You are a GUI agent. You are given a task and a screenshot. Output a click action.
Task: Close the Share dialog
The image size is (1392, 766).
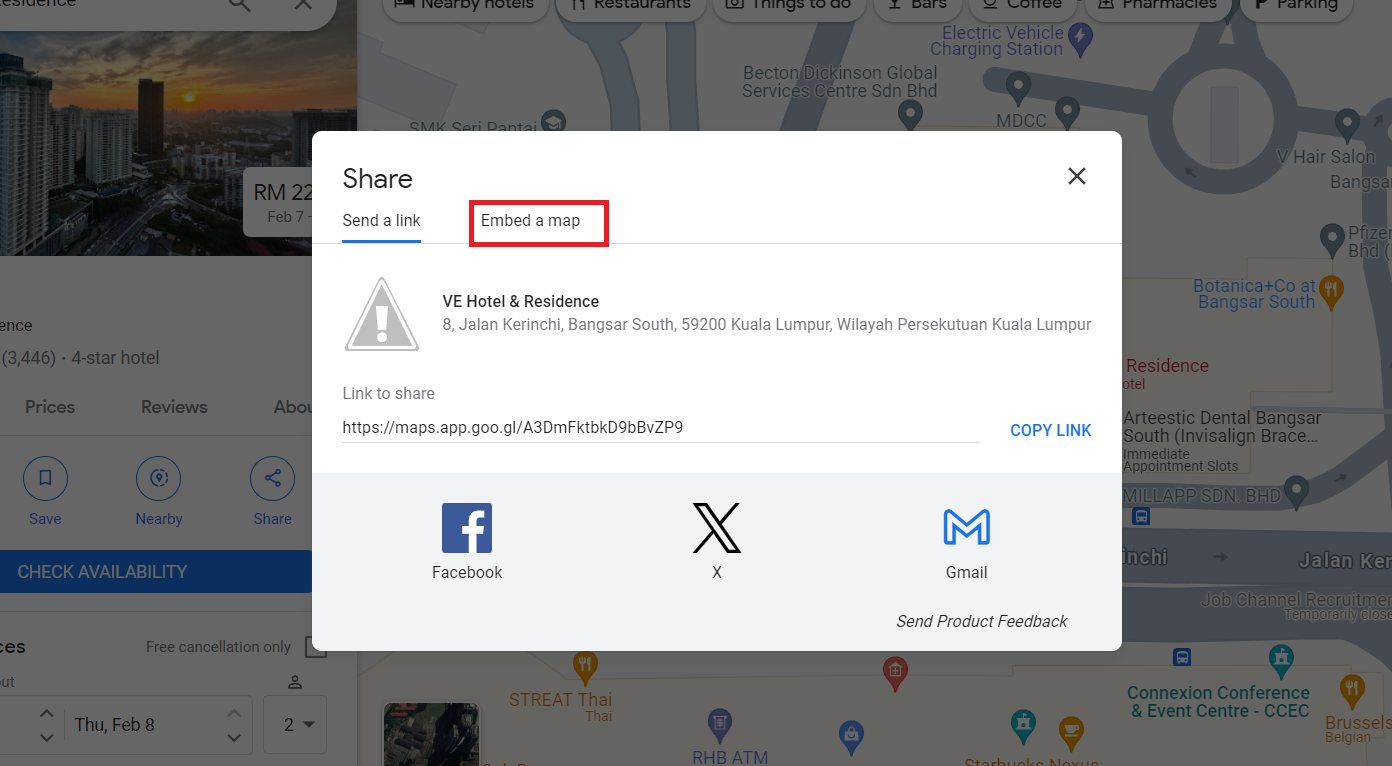coord(1076,176)
